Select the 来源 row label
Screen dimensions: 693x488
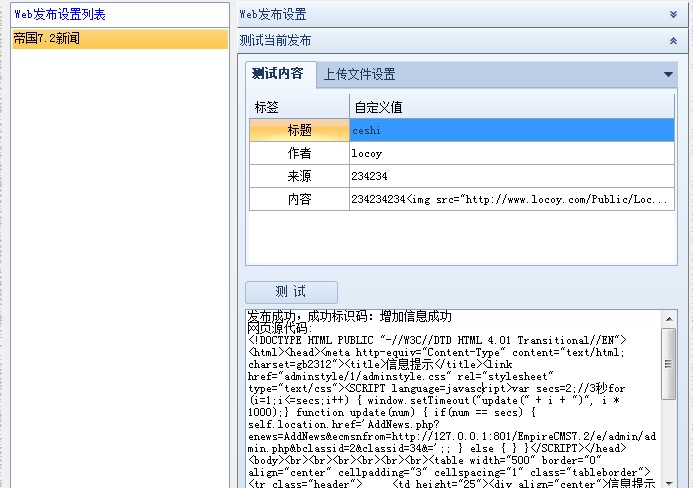(299, 176)
